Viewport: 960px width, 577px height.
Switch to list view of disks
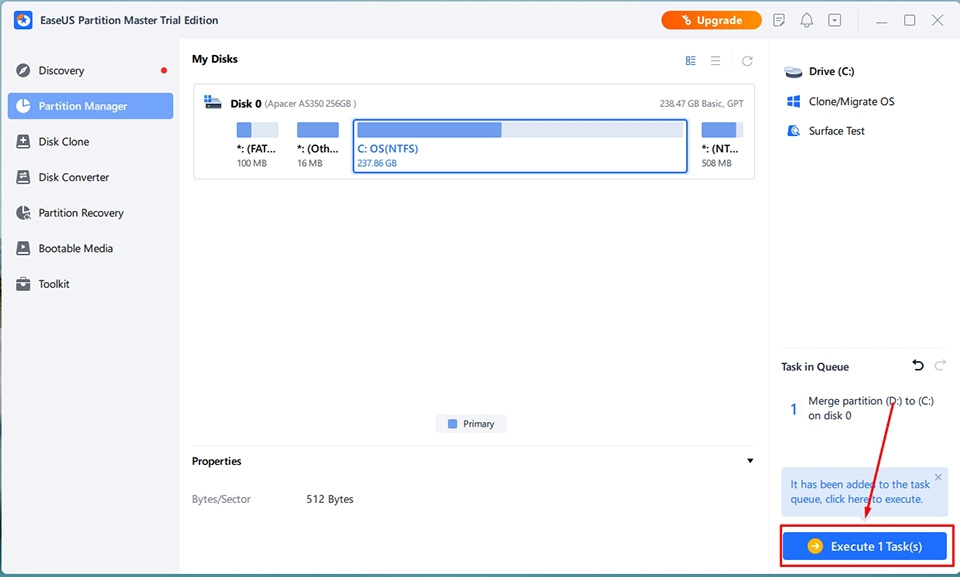pyautogui.click(x=715, y=61)
